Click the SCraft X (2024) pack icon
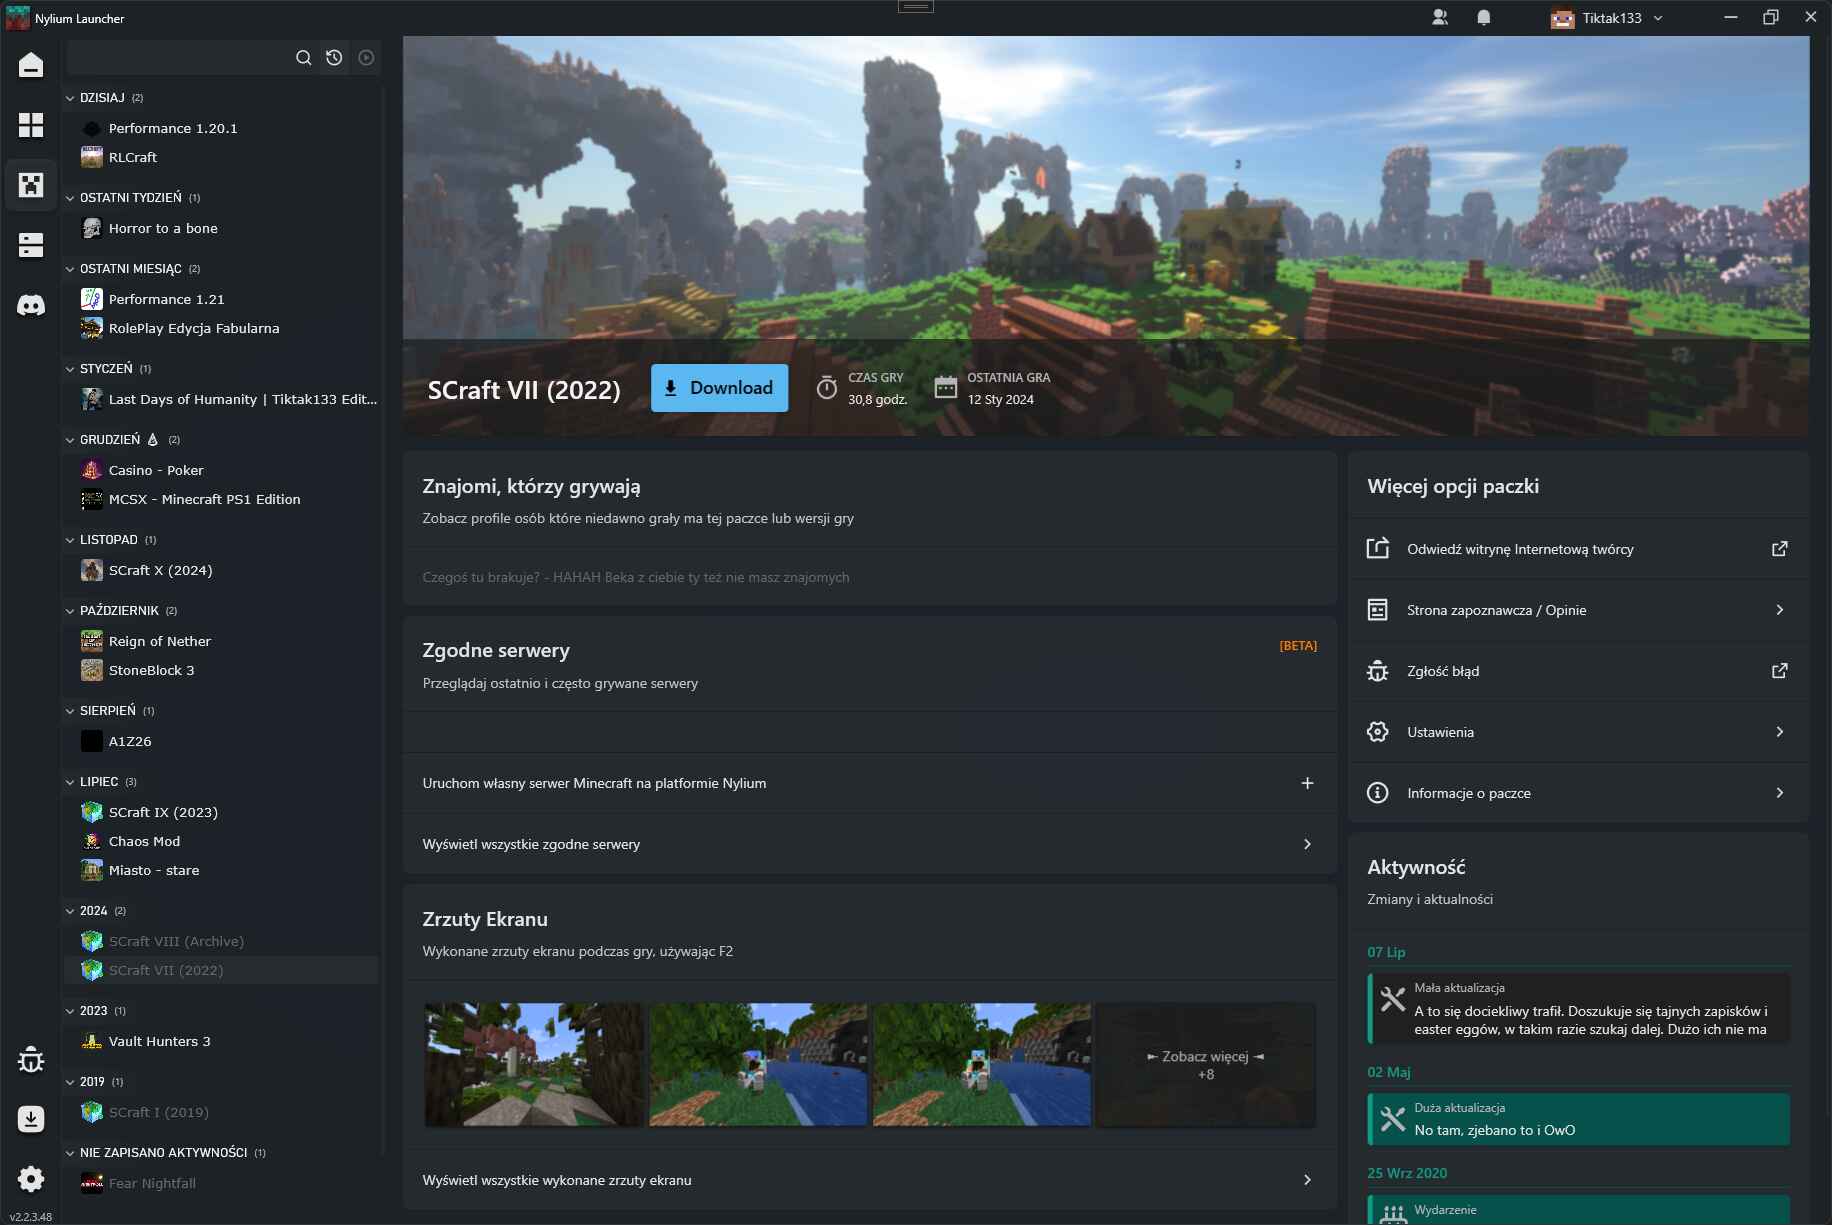 [92, 570]
